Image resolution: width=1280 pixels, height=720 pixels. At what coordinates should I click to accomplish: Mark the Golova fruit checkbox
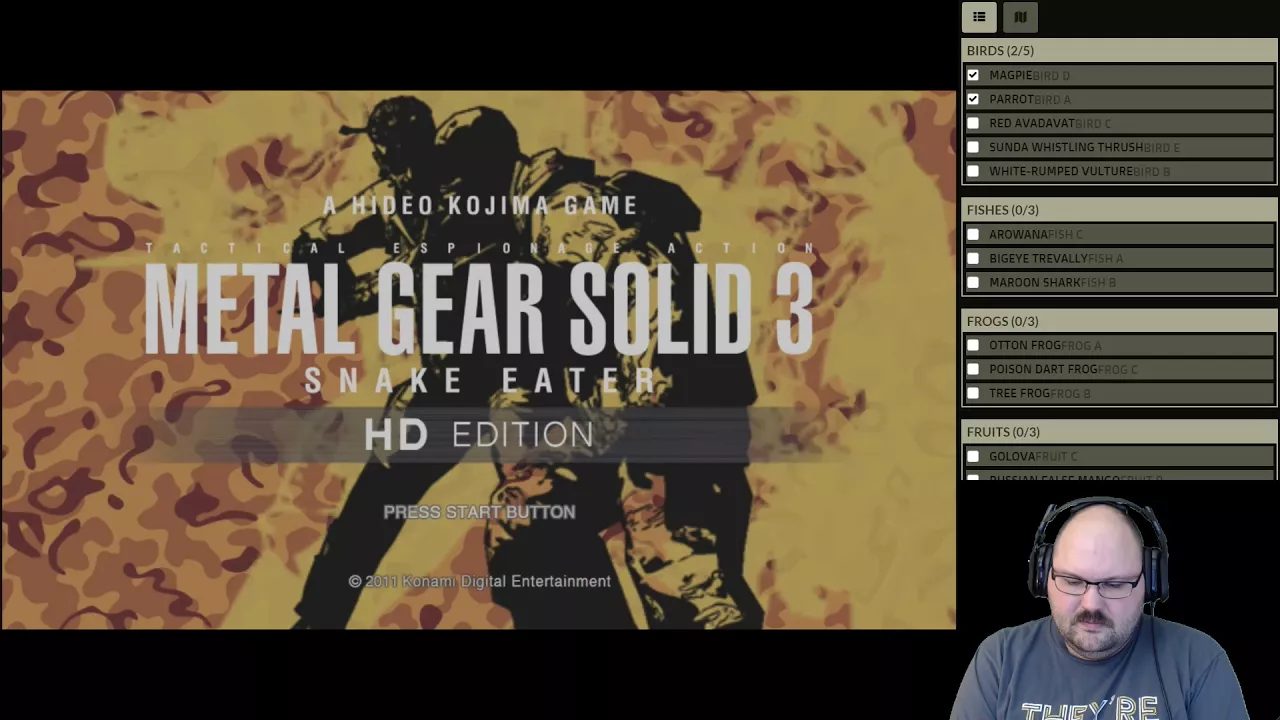pos(973,456)
